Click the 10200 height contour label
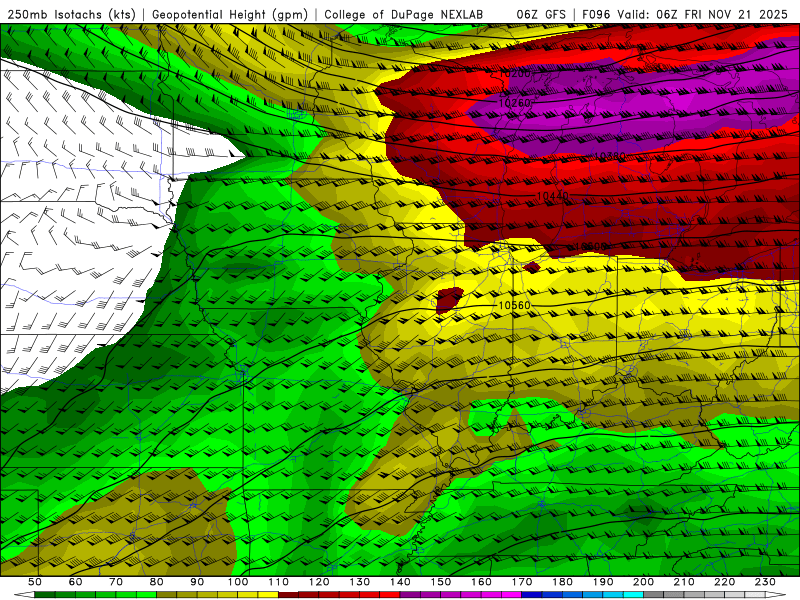The height and width of the screenshot is (600, 800). point(514,73)
